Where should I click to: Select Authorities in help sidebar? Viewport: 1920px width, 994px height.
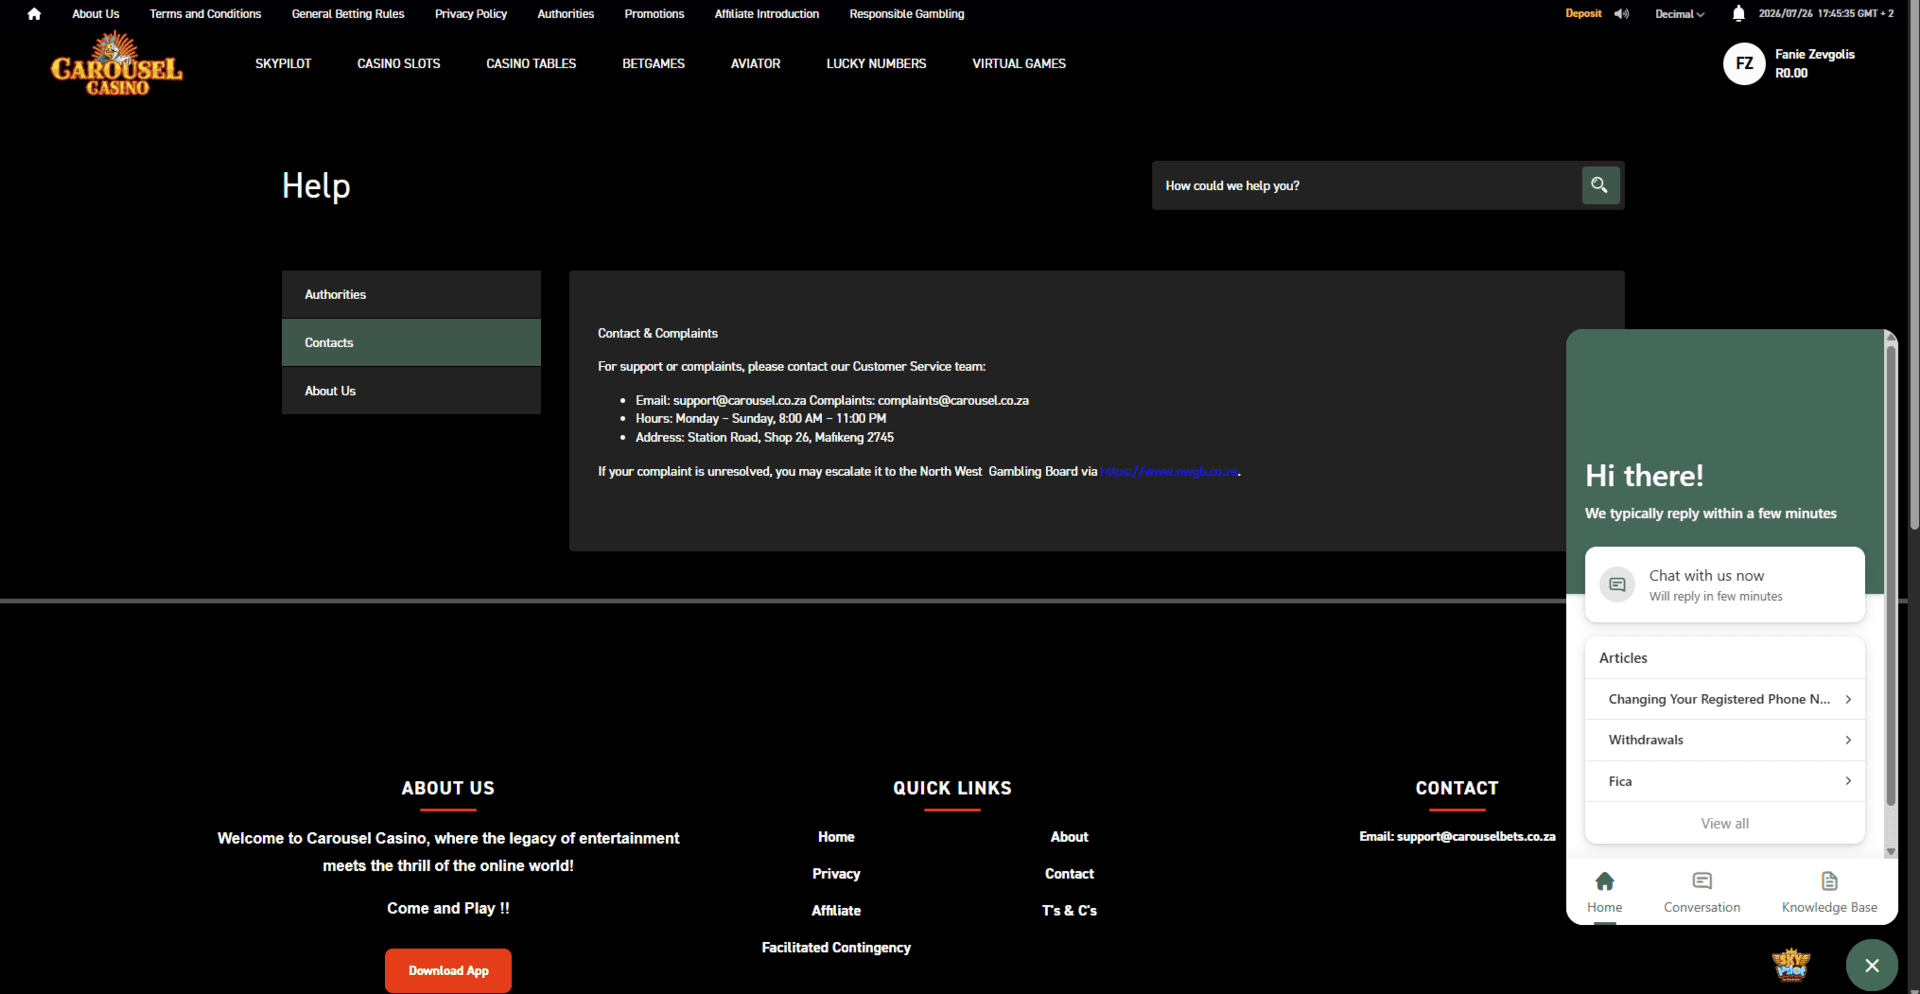[x=411, y=295]
